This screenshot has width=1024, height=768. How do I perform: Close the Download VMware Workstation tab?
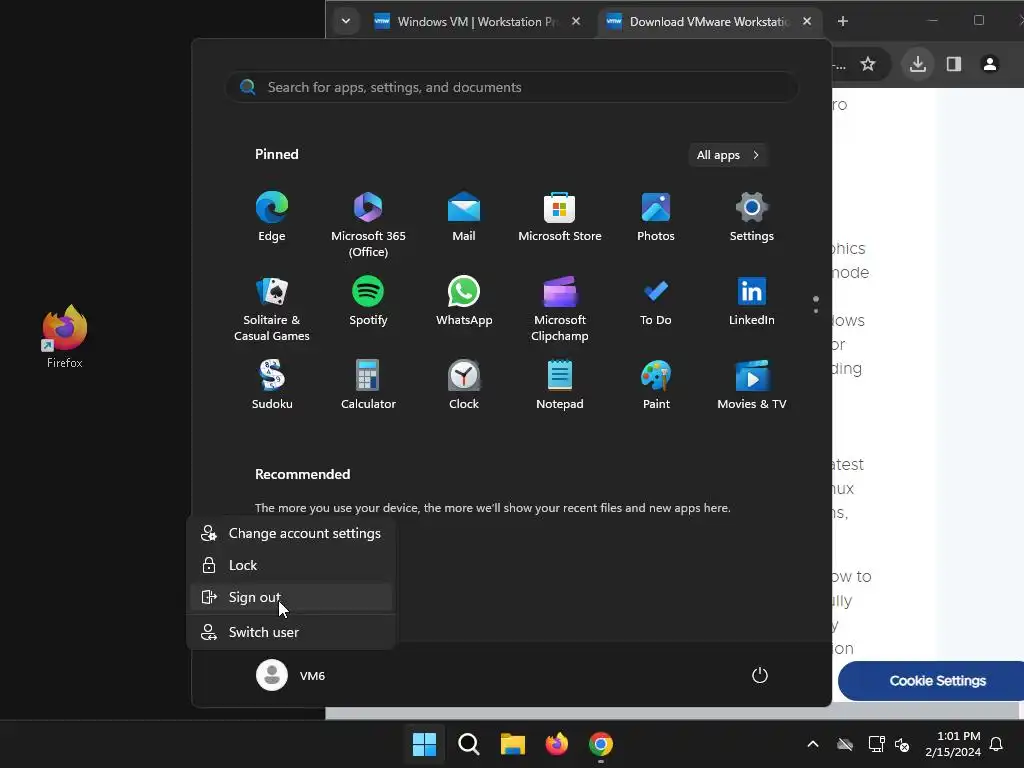[807, 22]
